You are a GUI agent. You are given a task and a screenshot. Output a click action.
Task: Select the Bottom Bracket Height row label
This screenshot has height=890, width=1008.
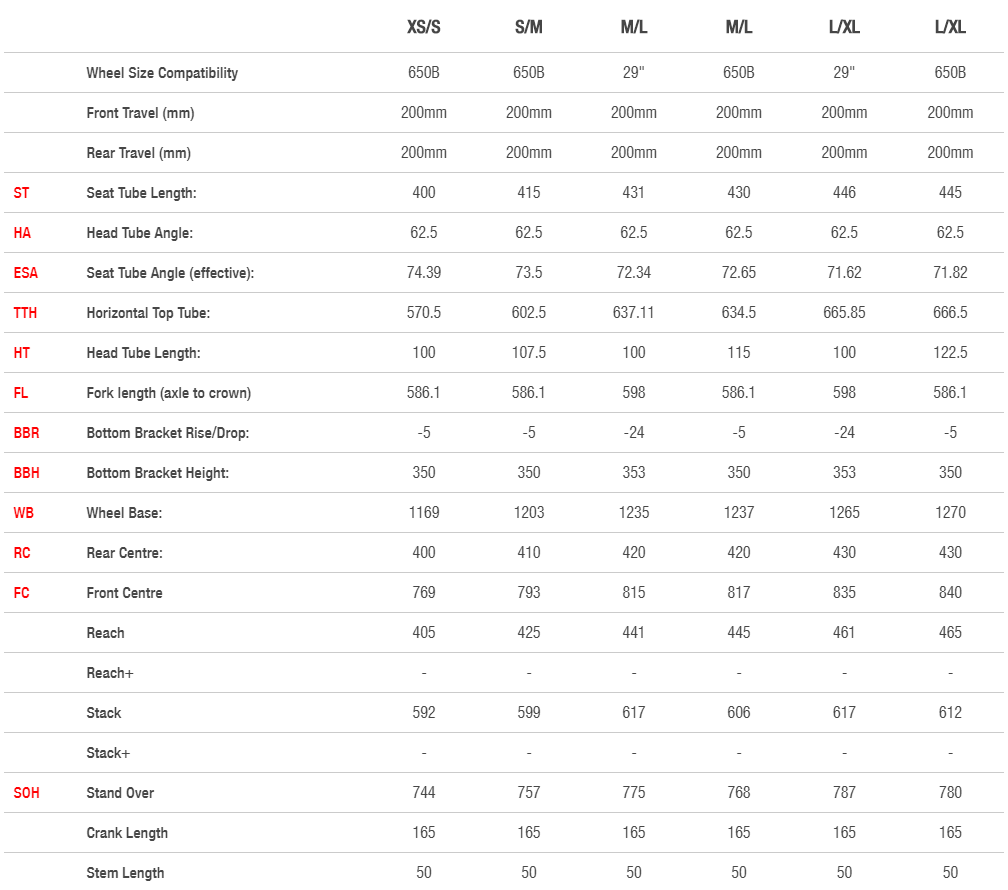158,473
